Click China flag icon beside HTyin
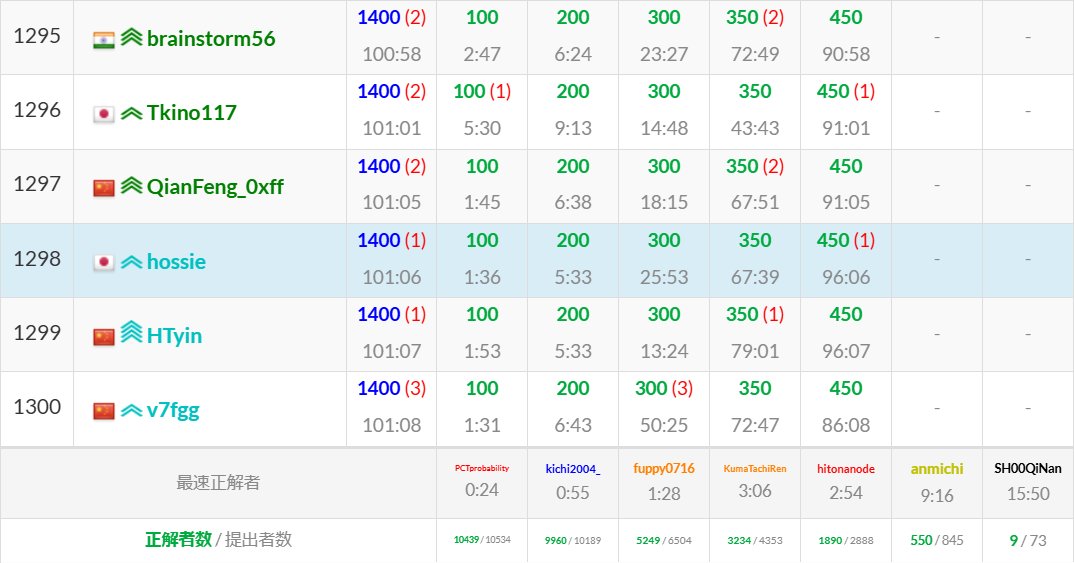This screenshot has height=563, width=1074. click(x=103, y=337)
